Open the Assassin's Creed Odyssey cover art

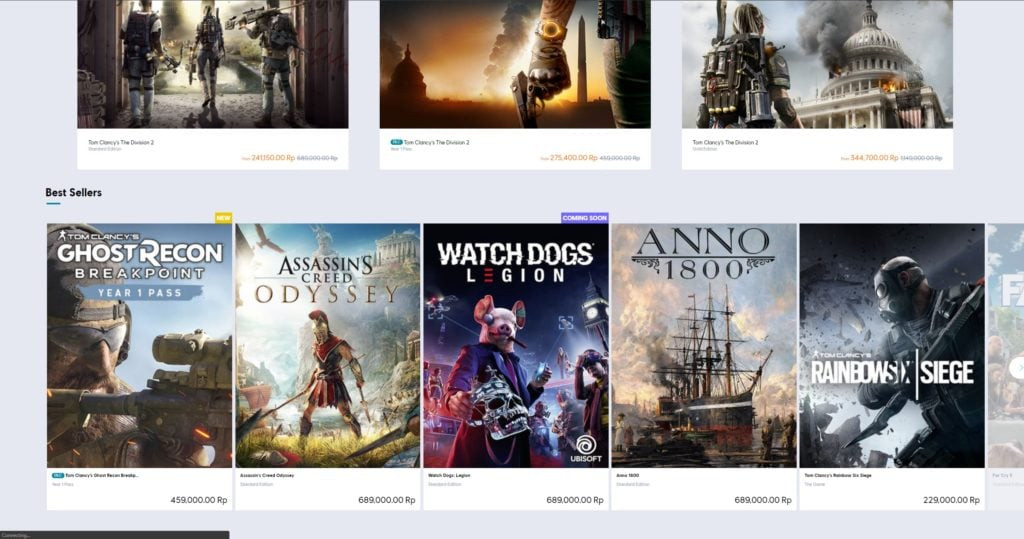point(327,345)
